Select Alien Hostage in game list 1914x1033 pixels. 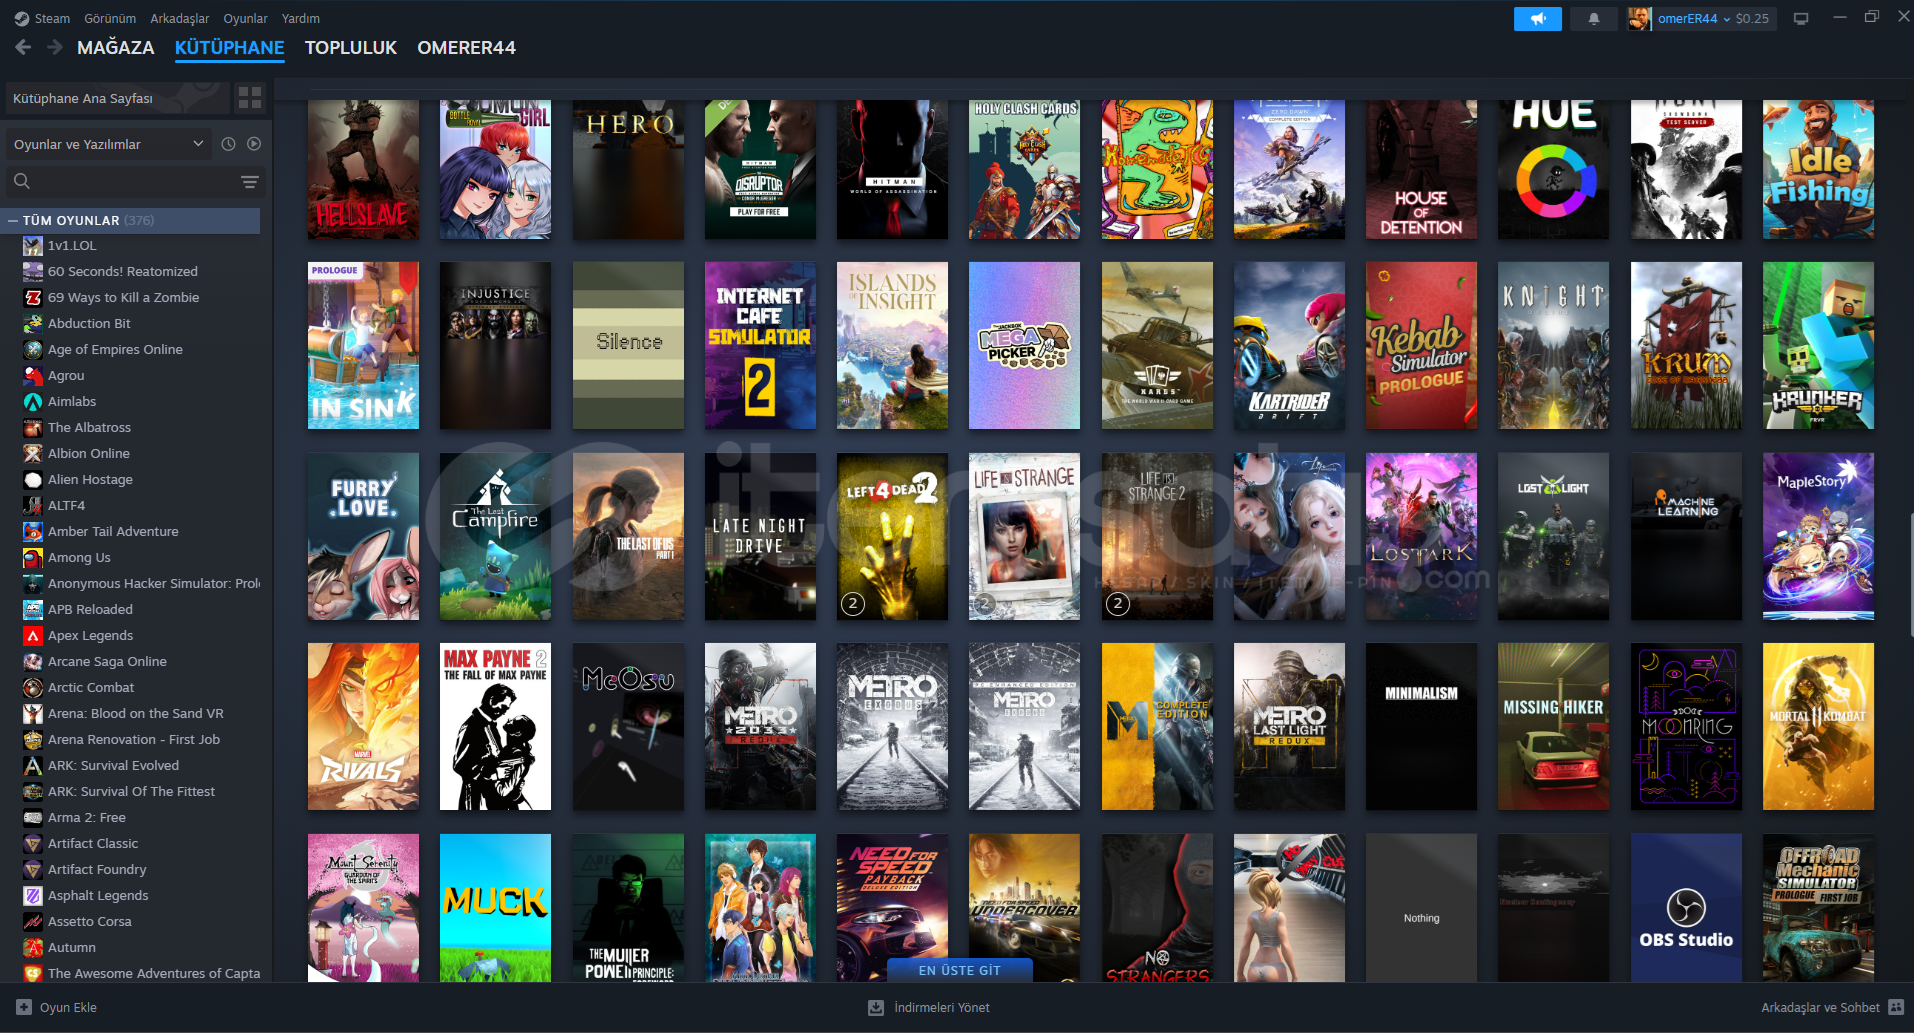click(90, 479)
